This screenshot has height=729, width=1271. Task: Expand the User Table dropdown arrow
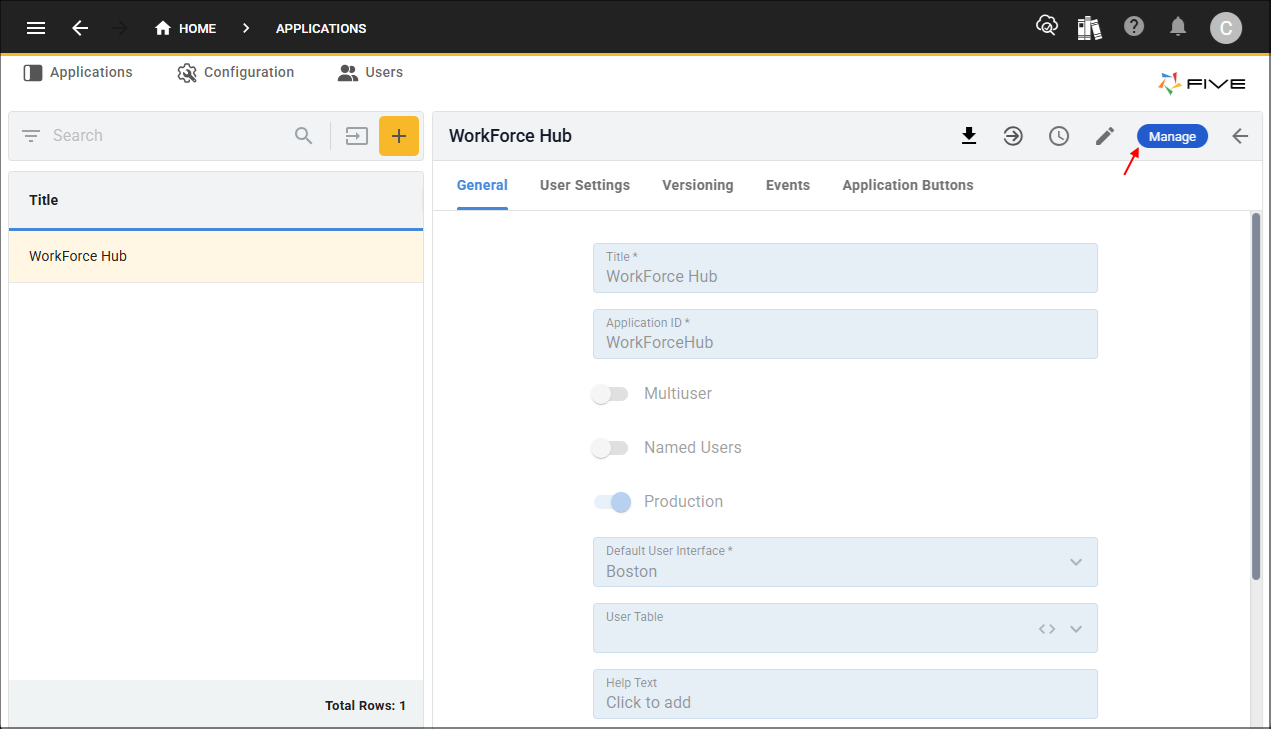tap(1076, 629)
